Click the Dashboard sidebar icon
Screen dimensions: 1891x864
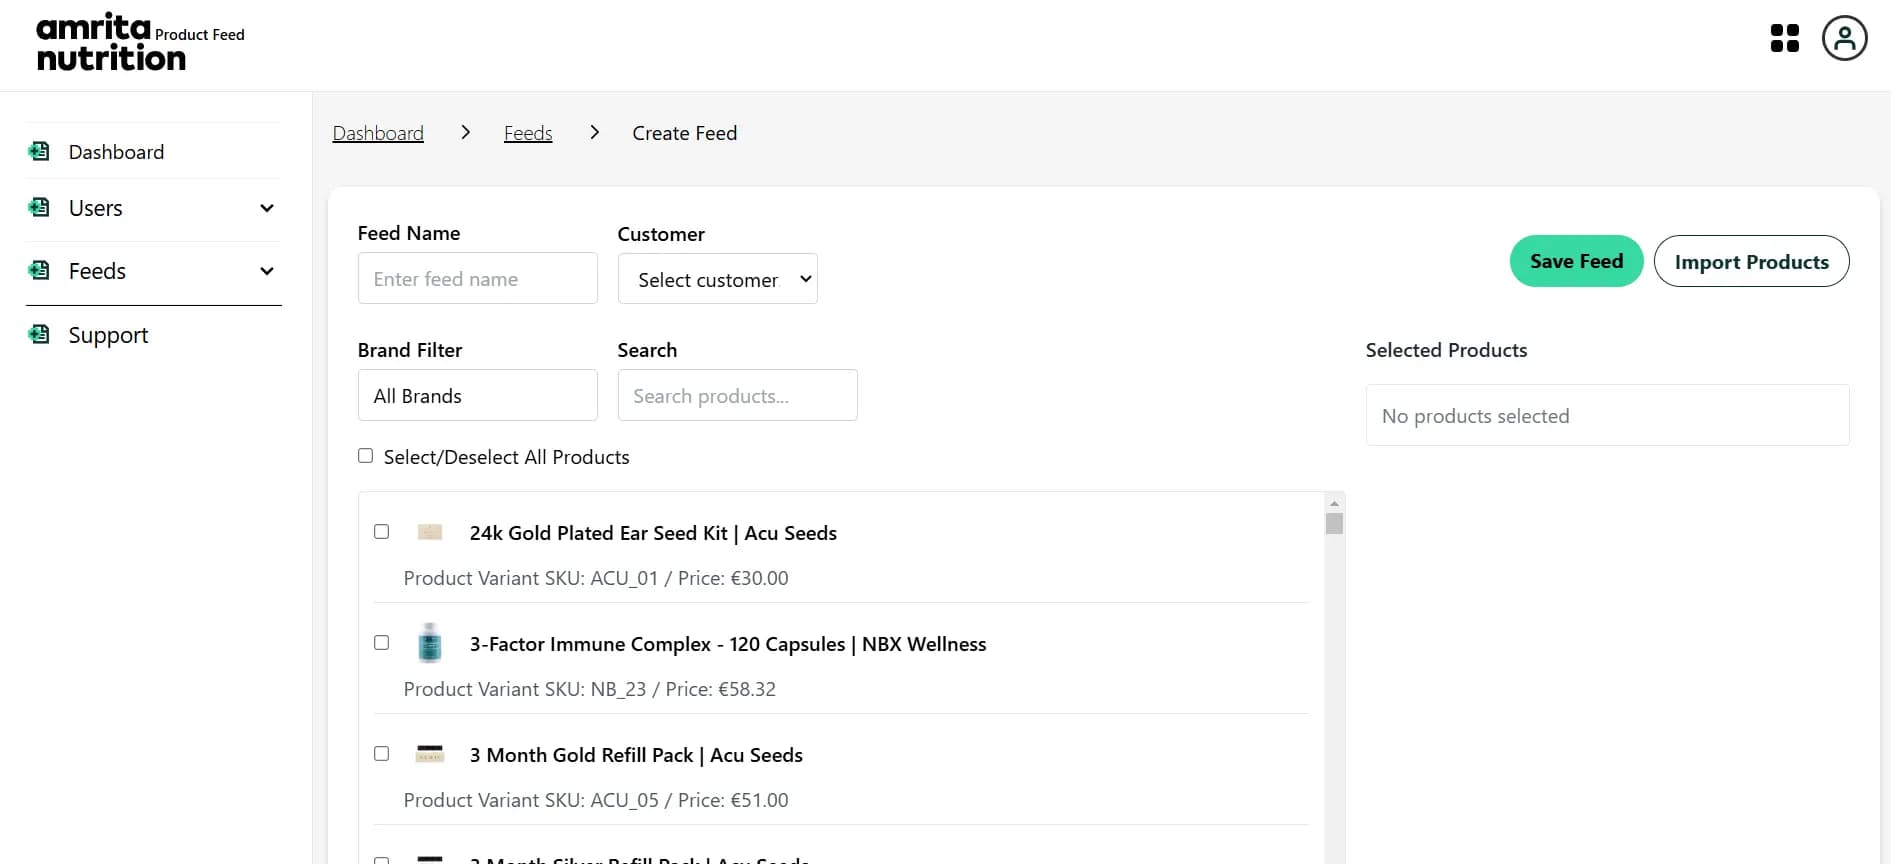click(39, 152)
